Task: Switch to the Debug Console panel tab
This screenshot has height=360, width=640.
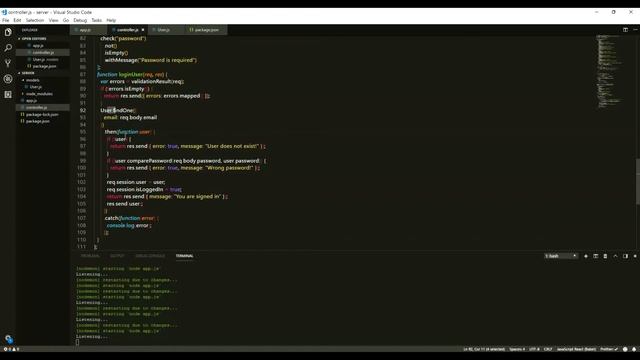Action: pyautogui.click(x=150, y=256)
